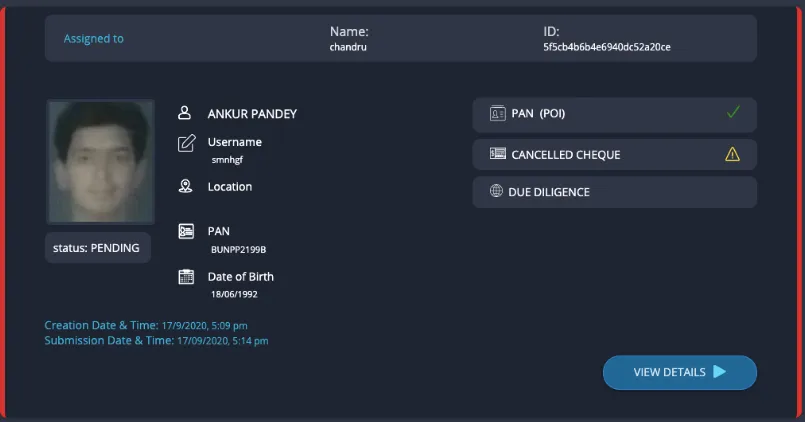Click the yellow warning triangle on Cancelled Cheque

(x=733, y=154)
